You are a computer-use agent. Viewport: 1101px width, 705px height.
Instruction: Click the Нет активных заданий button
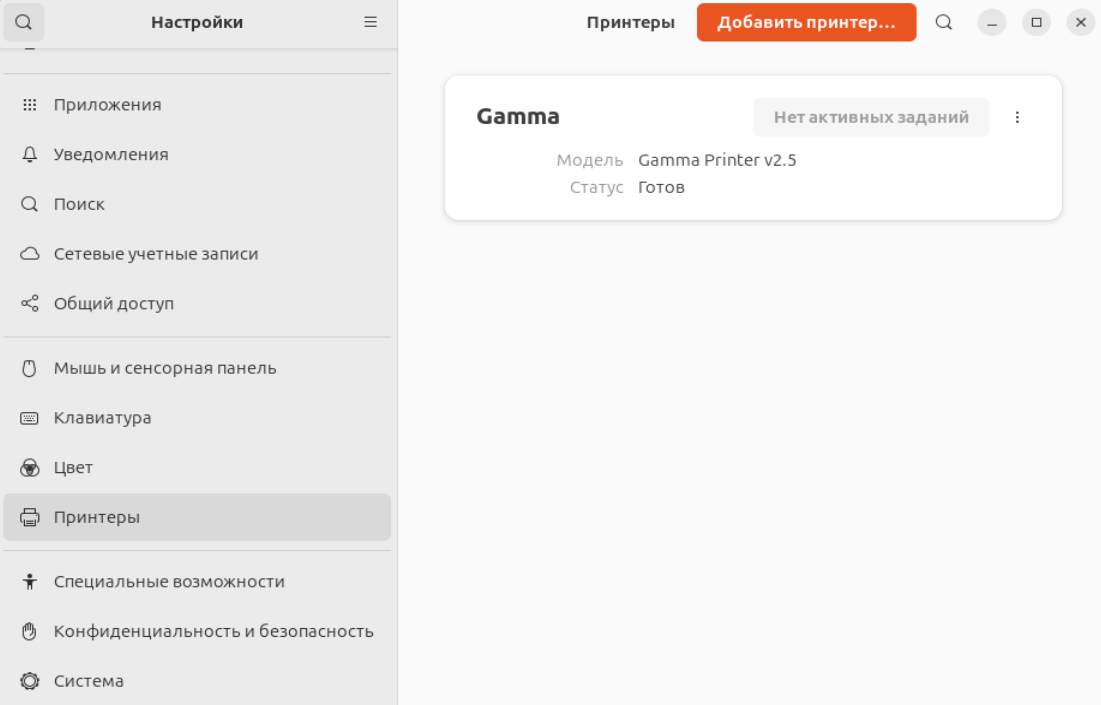click(x=871, y=117)
